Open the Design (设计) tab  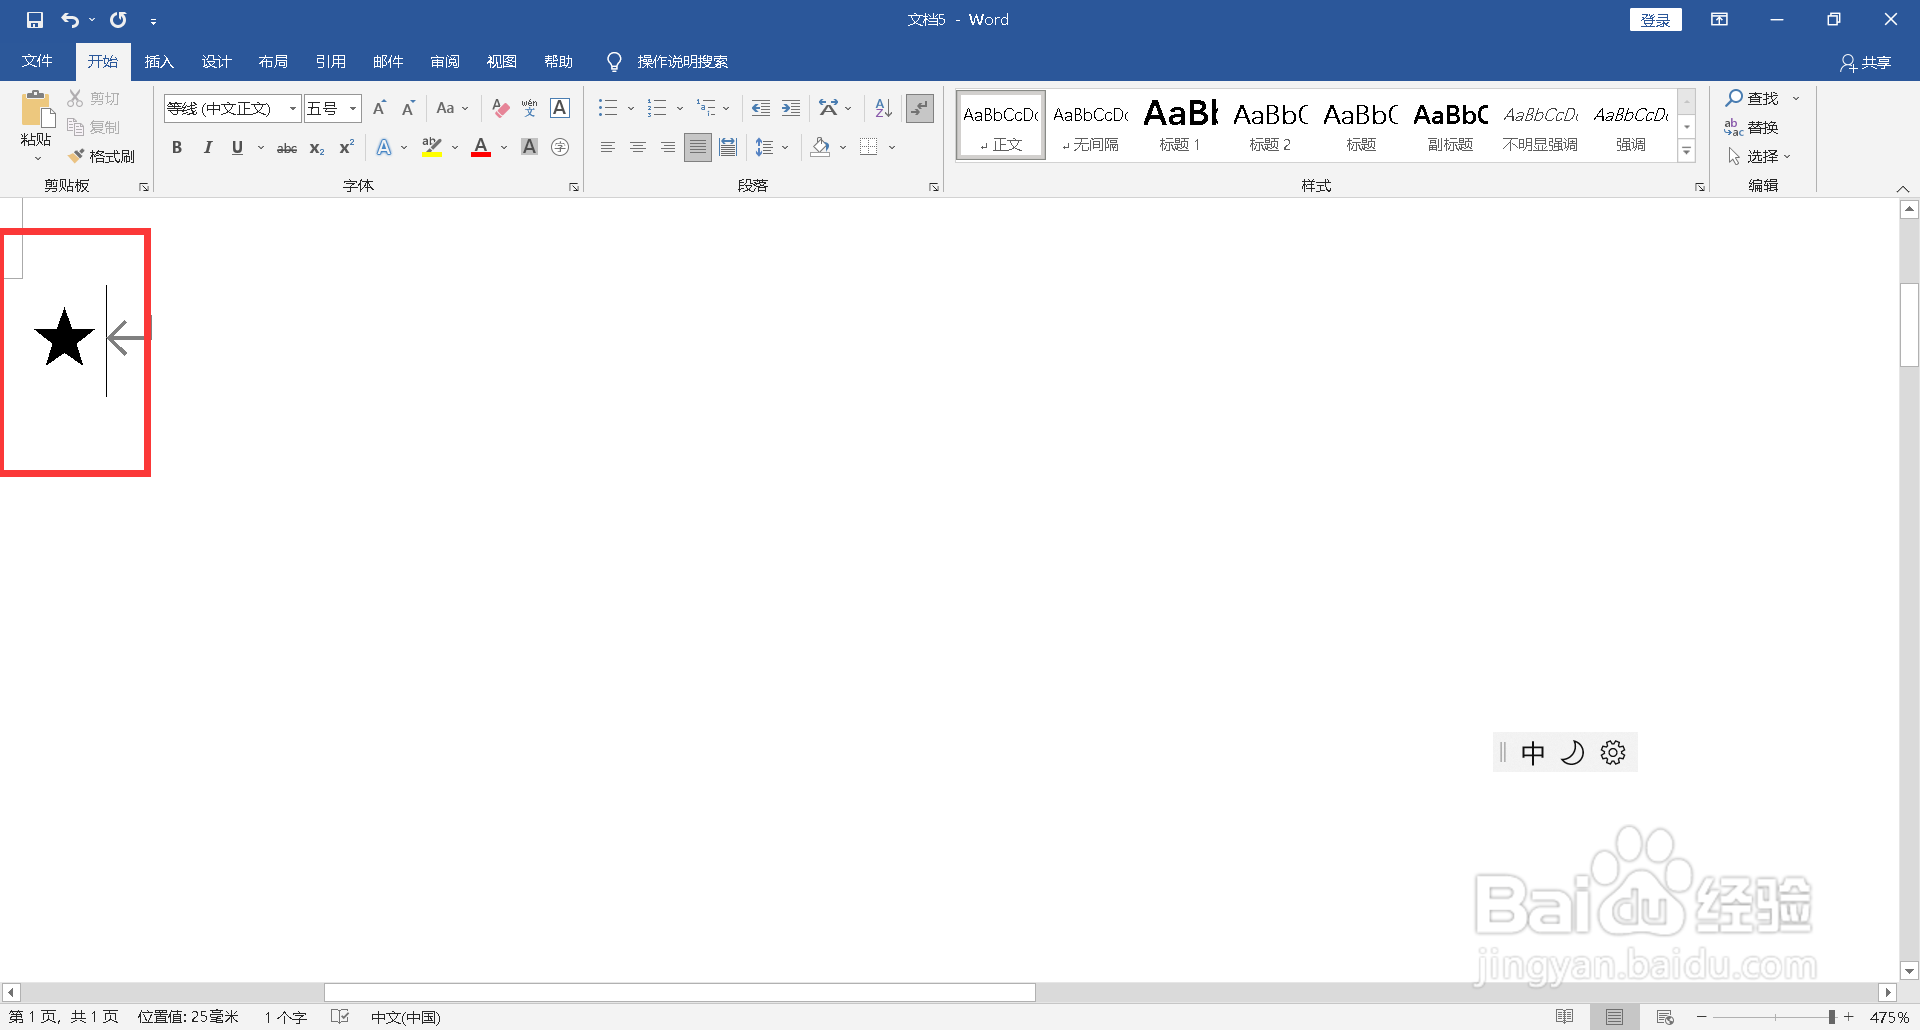tap(216, 62)
